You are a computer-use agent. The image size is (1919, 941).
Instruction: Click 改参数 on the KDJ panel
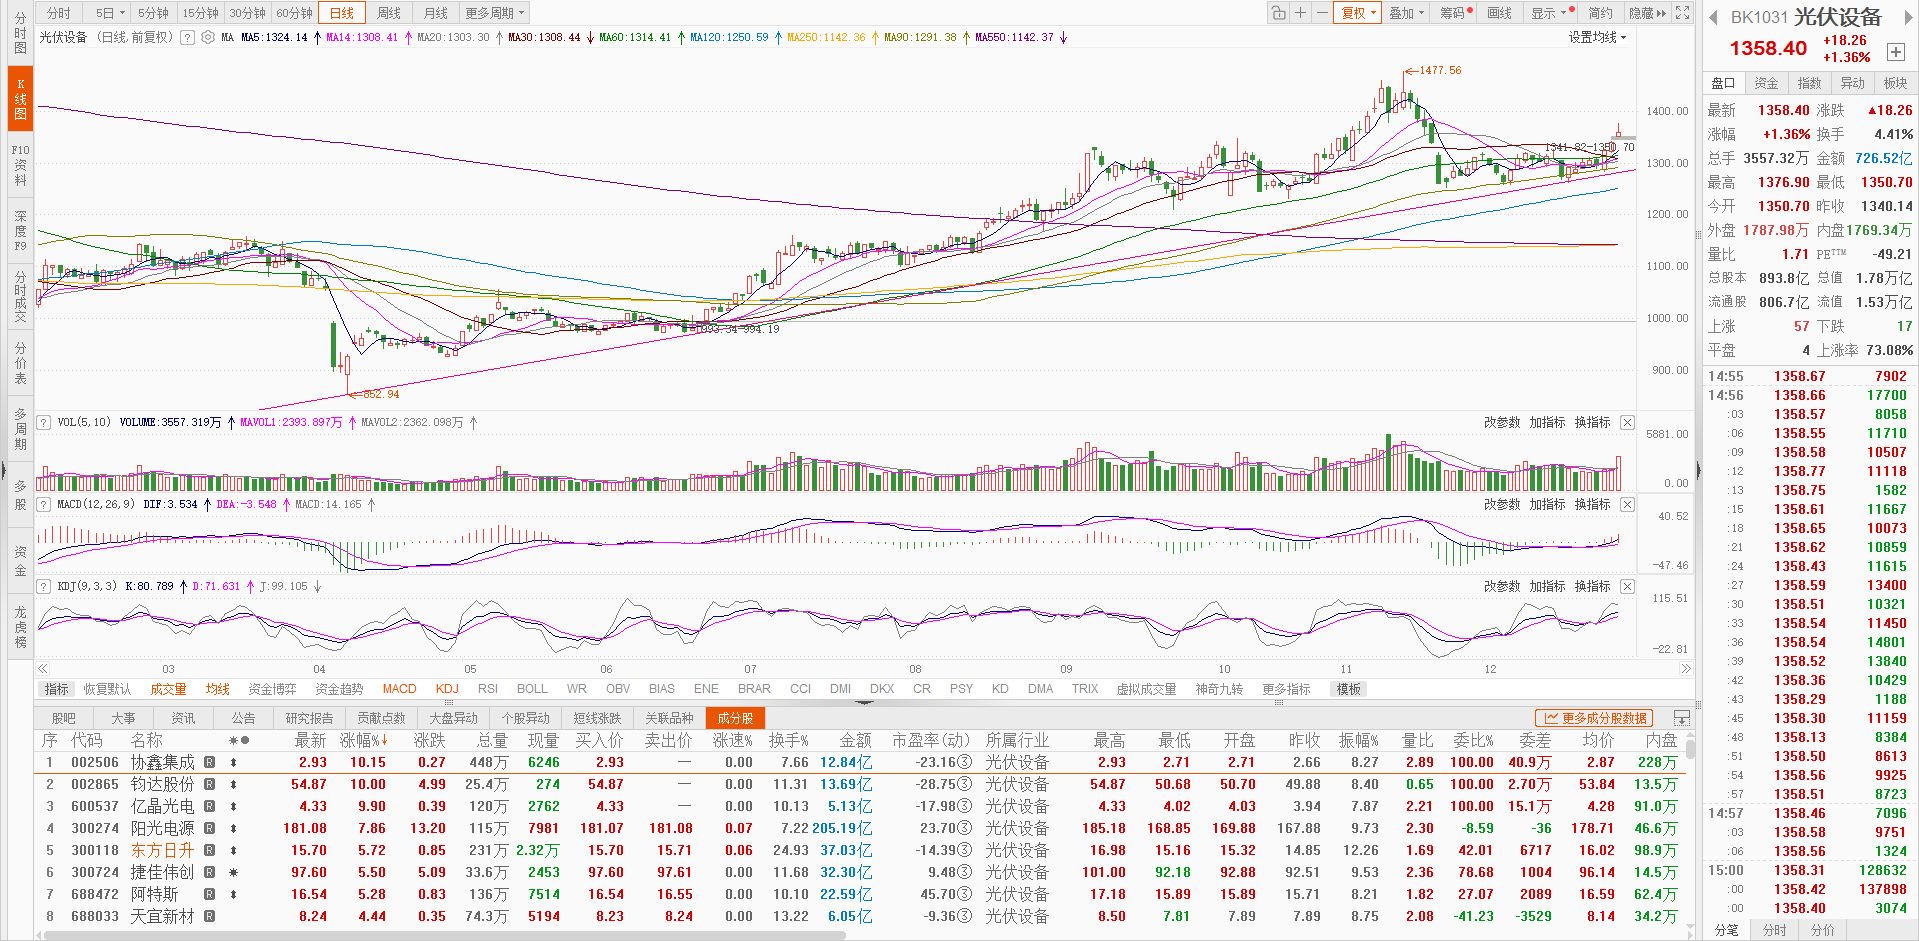click(x=1501, y=586)
